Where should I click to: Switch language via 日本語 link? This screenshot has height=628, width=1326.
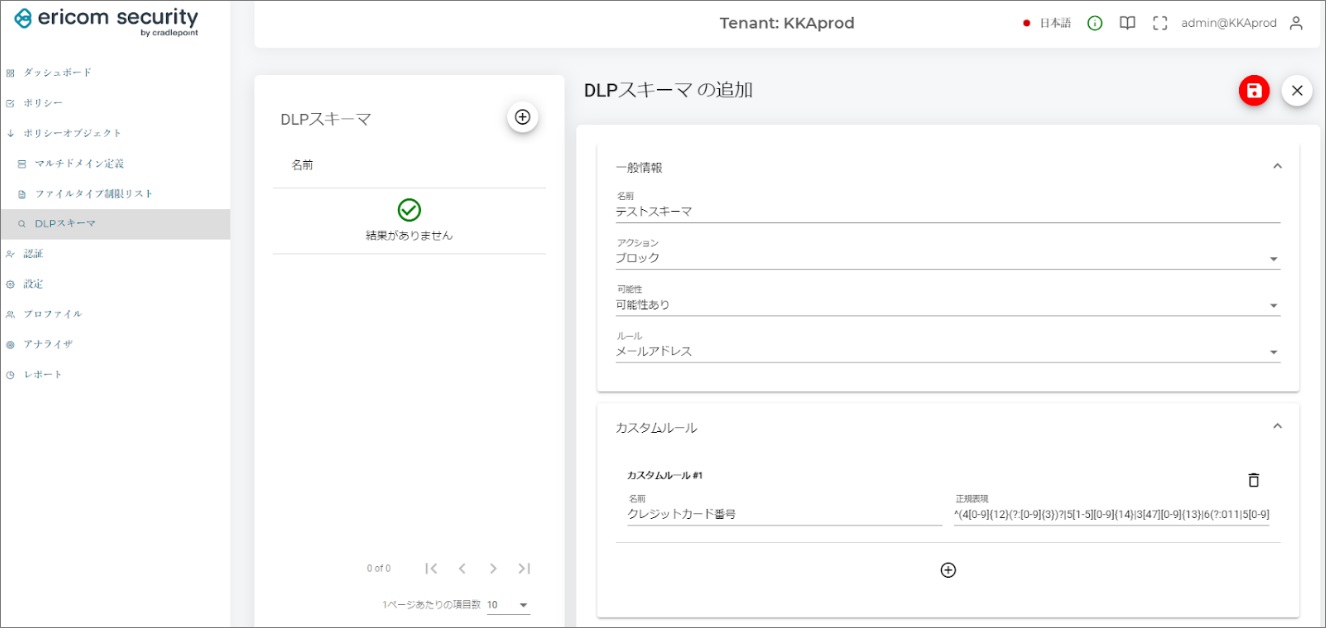click(x=1054, y=23)
